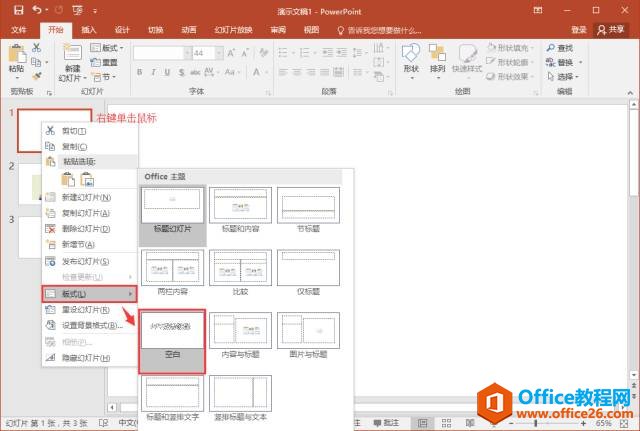Screen dimensions: 640x431
Task: Click the Arrange icon in ribbon
Action: pyautogui.click(x=437, y=52)
